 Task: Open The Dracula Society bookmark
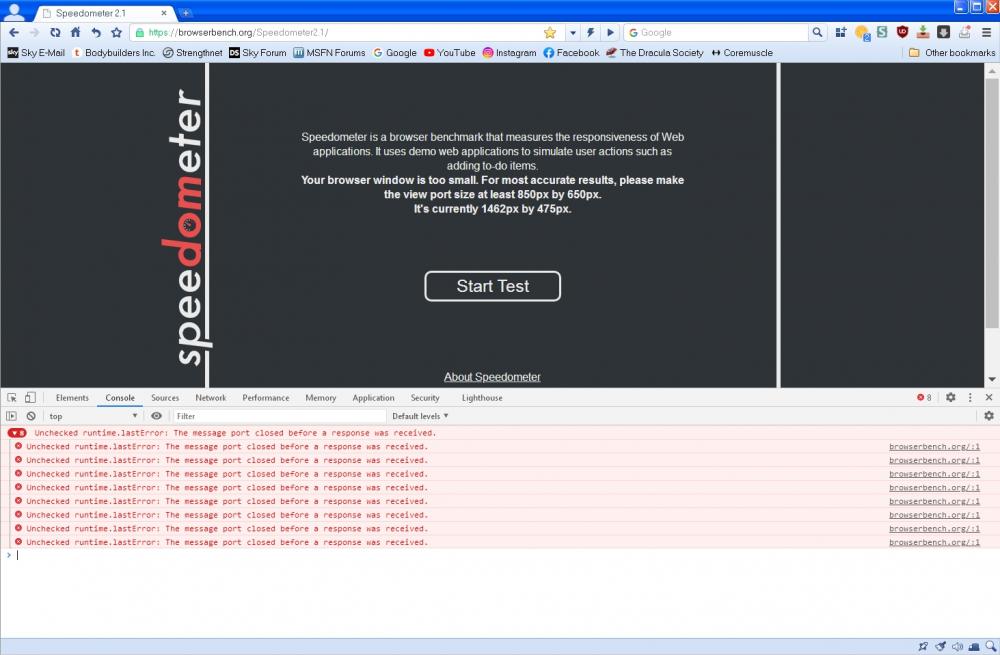click(x=655, y=53)
